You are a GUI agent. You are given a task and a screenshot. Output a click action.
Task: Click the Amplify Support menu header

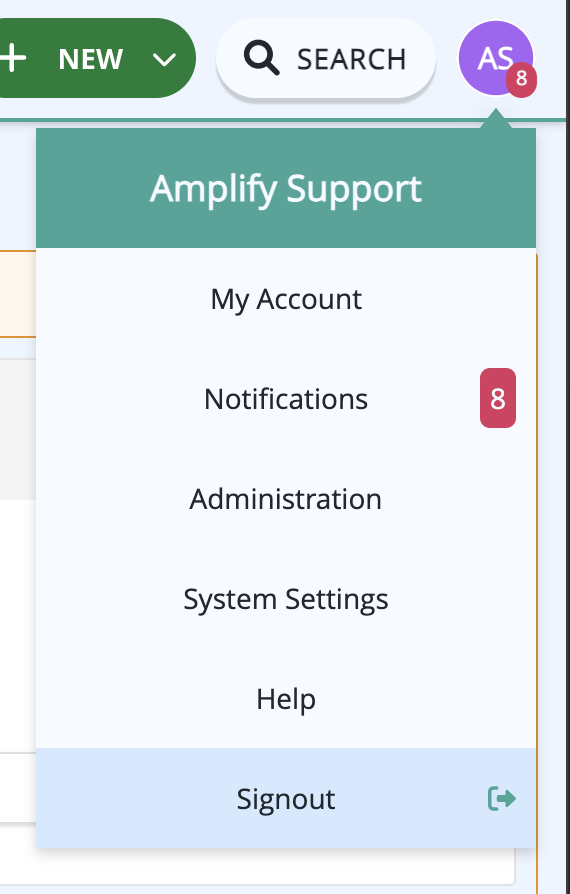click(286, 188)
